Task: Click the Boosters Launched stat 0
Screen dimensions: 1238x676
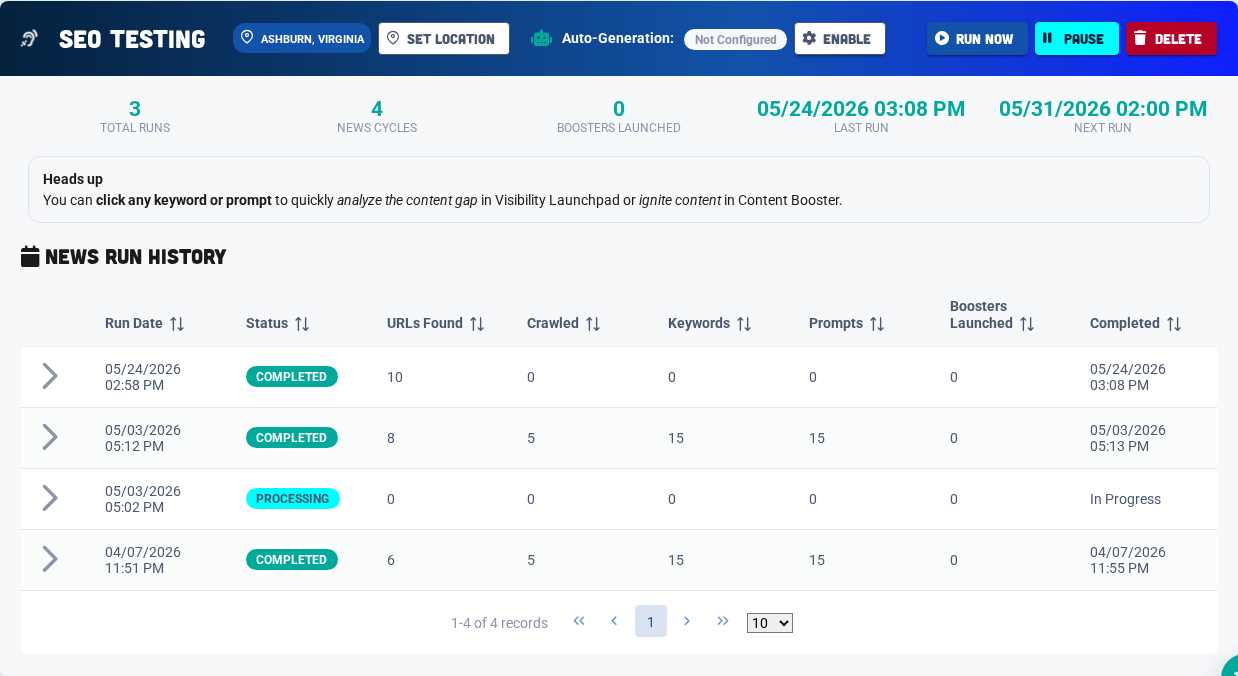Action: click(619, 109)
